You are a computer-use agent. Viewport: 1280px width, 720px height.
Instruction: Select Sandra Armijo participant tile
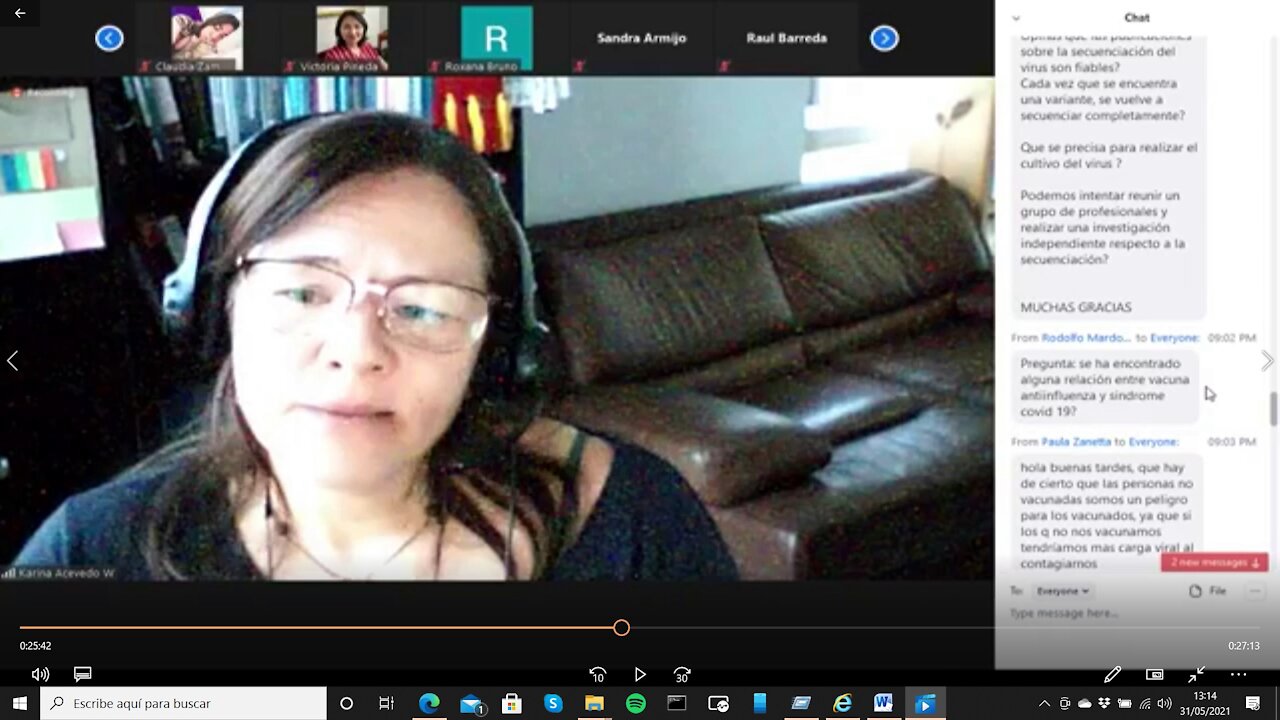pos(642,38)
